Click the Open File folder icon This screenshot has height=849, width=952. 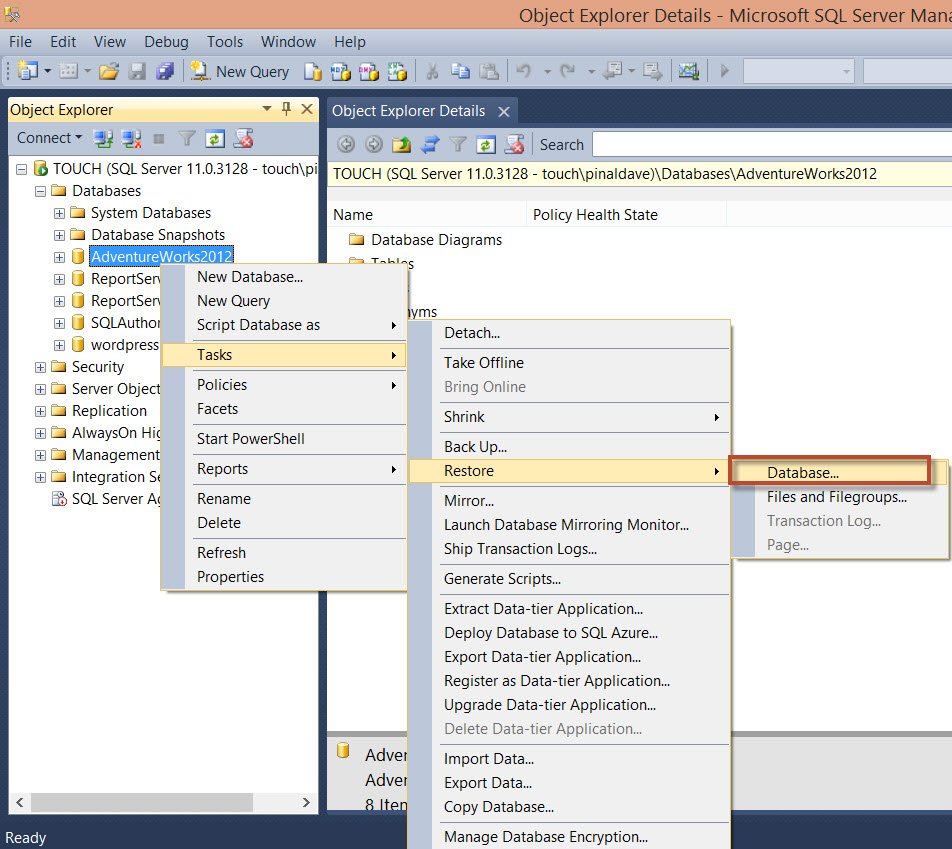tap(109, 72)
